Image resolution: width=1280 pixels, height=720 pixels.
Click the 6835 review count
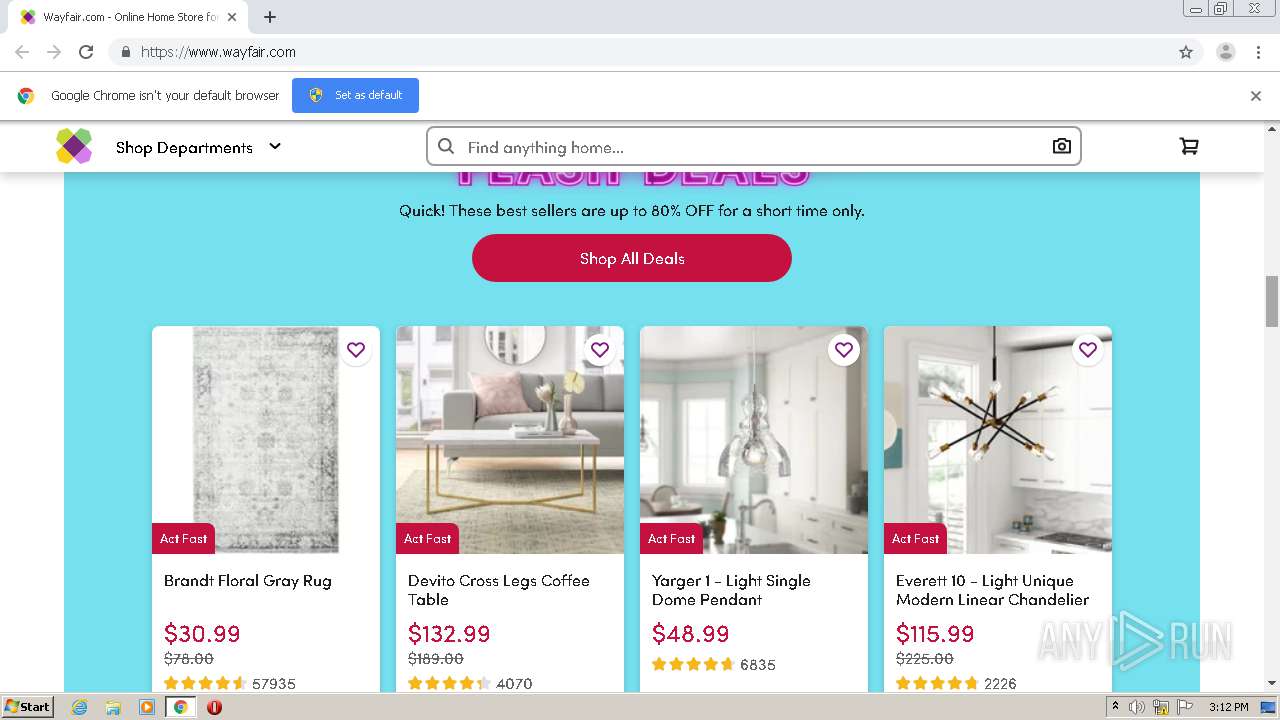(x=758, y=665)
